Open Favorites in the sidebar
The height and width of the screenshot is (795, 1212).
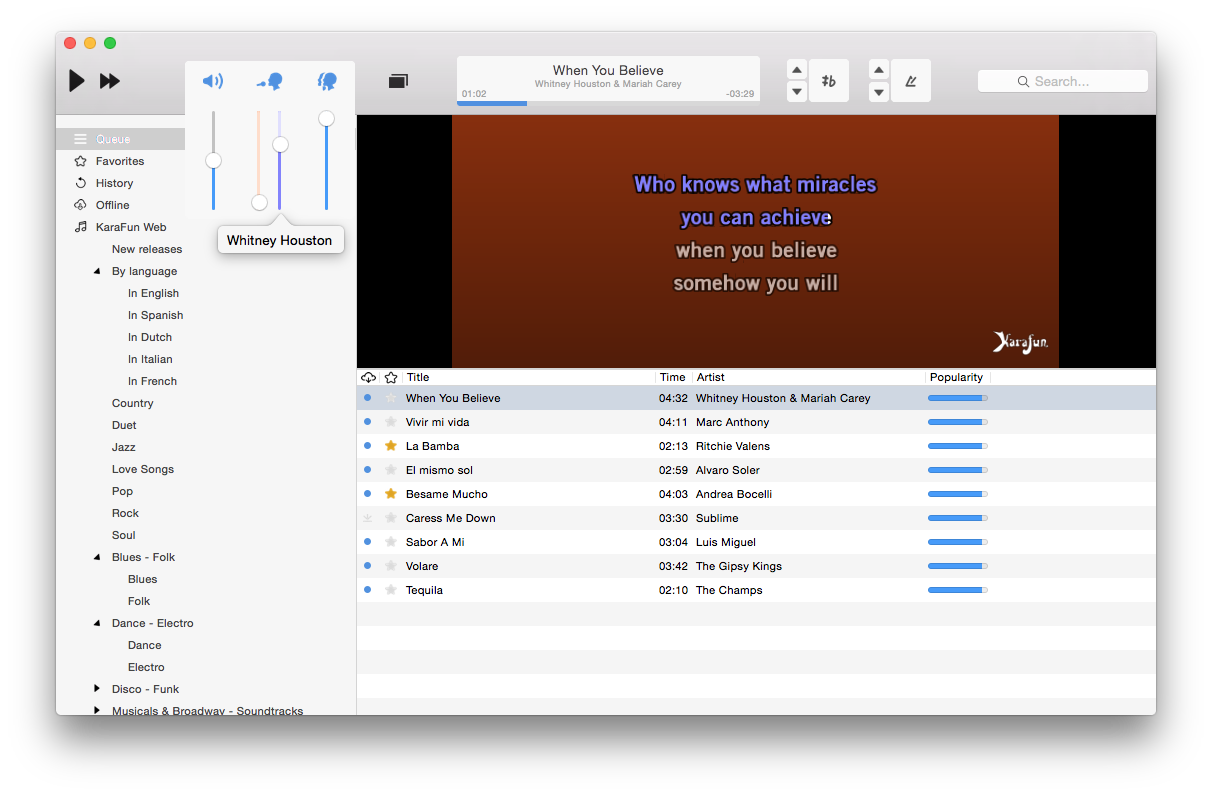point(120,161)
